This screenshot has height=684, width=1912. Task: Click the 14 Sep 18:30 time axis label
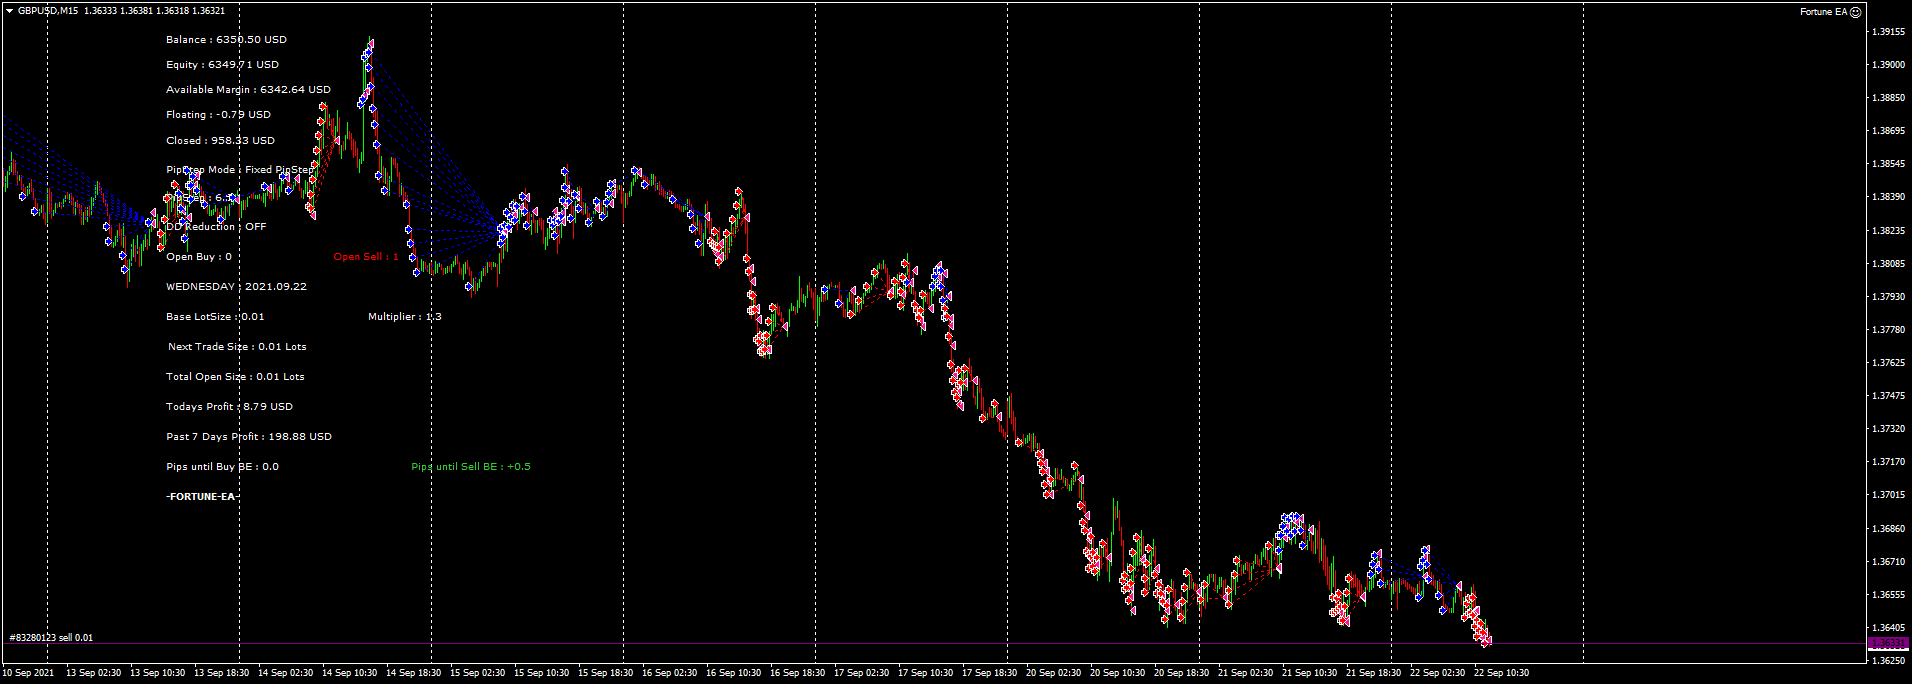413,673
